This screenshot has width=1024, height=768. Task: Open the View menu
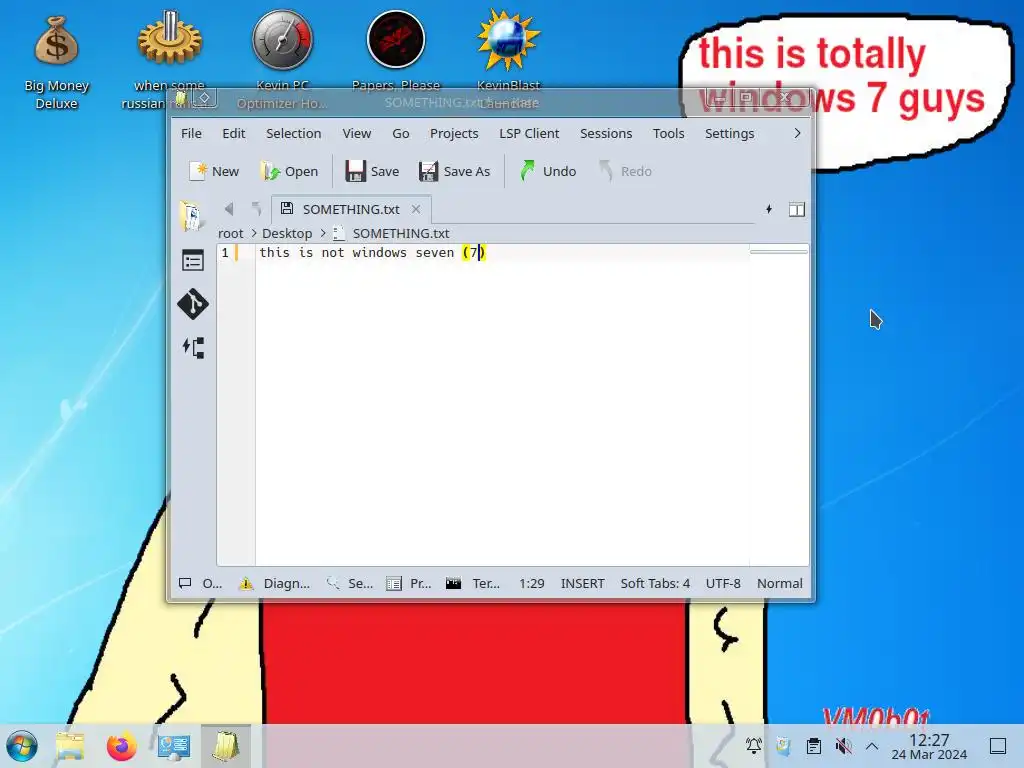[357, 133]
